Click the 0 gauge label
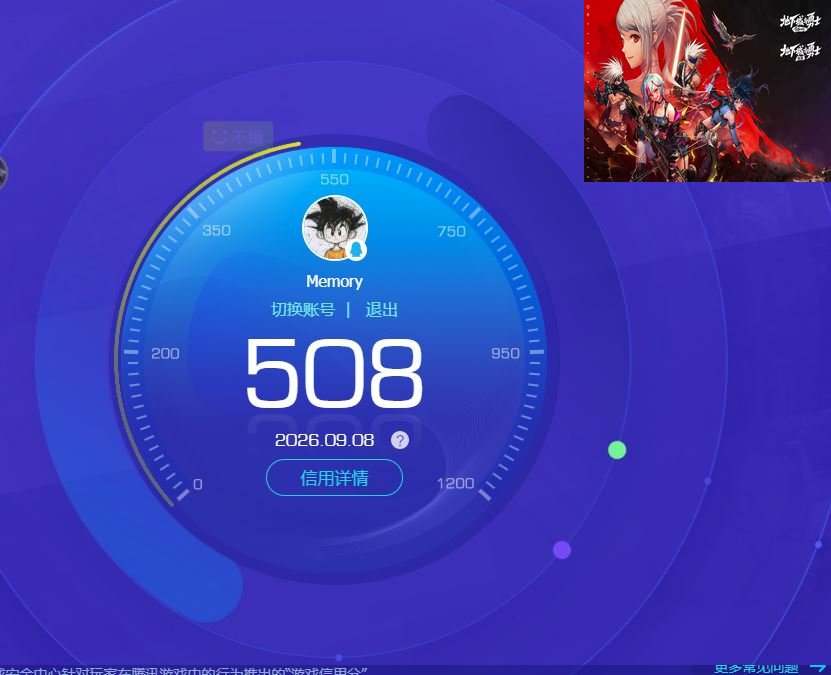831x675 pixels. pos(198,484)
